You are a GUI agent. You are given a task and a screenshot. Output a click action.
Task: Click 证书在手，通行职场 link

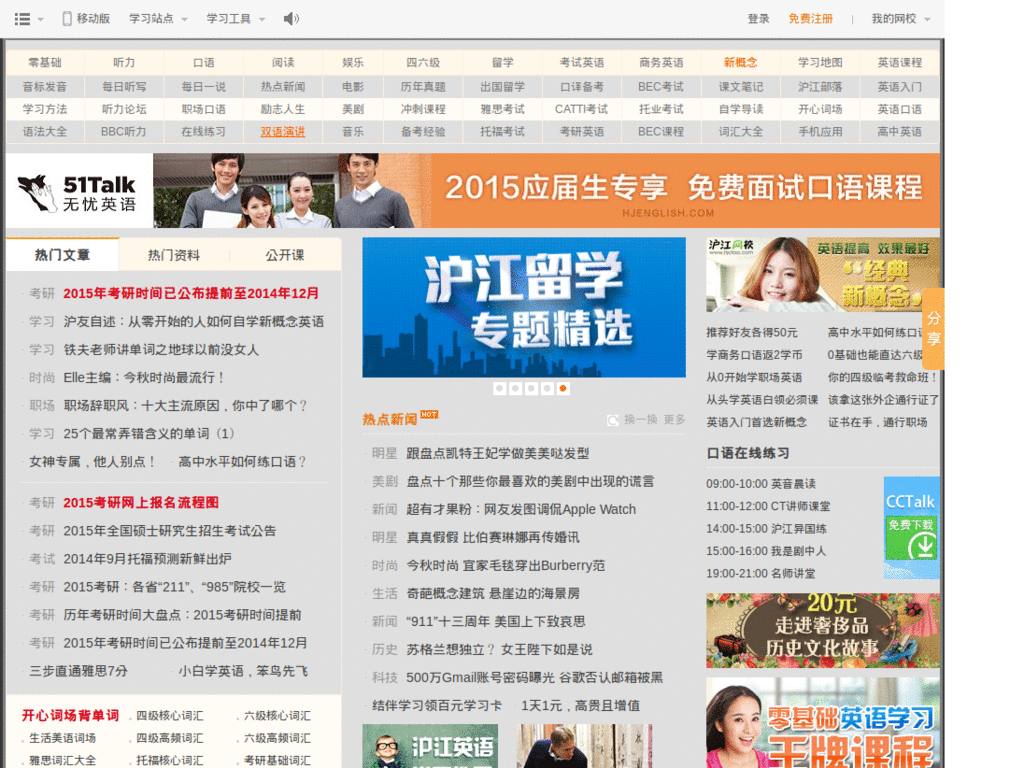point(878,422)
